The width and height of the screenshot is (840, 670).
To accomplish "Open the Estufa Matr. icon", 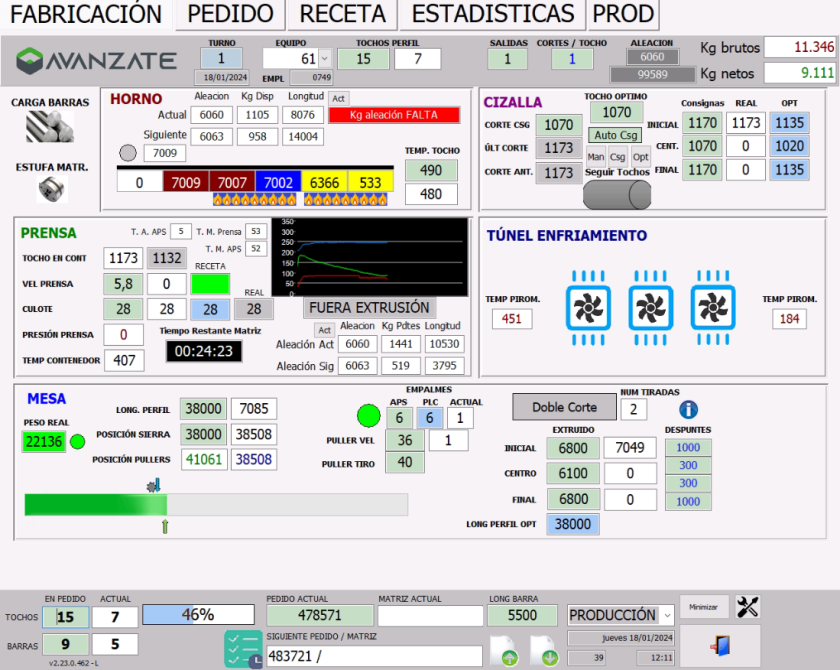I will (52, 189).
